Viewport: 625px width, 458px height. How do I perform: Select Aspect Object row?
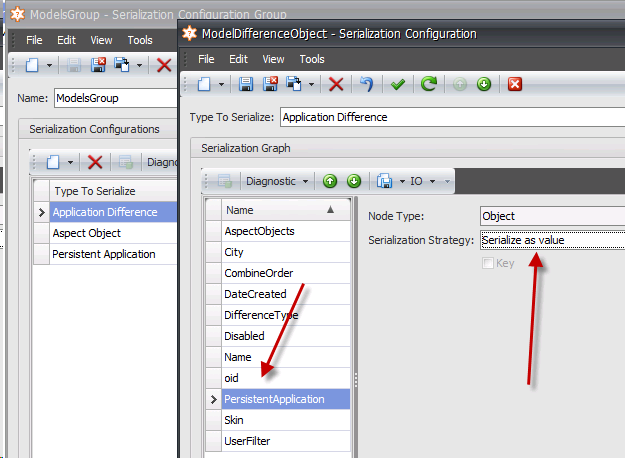click(x=113, y=233)
